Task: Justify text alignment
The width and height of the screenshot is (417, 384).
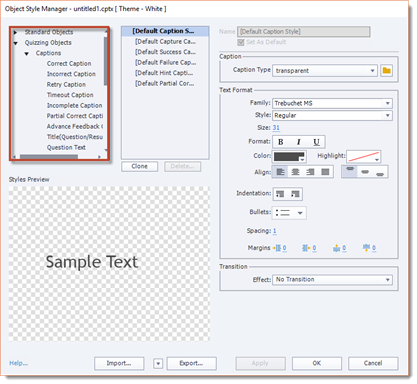Action: pyautogui.click(x=325, y=172)
